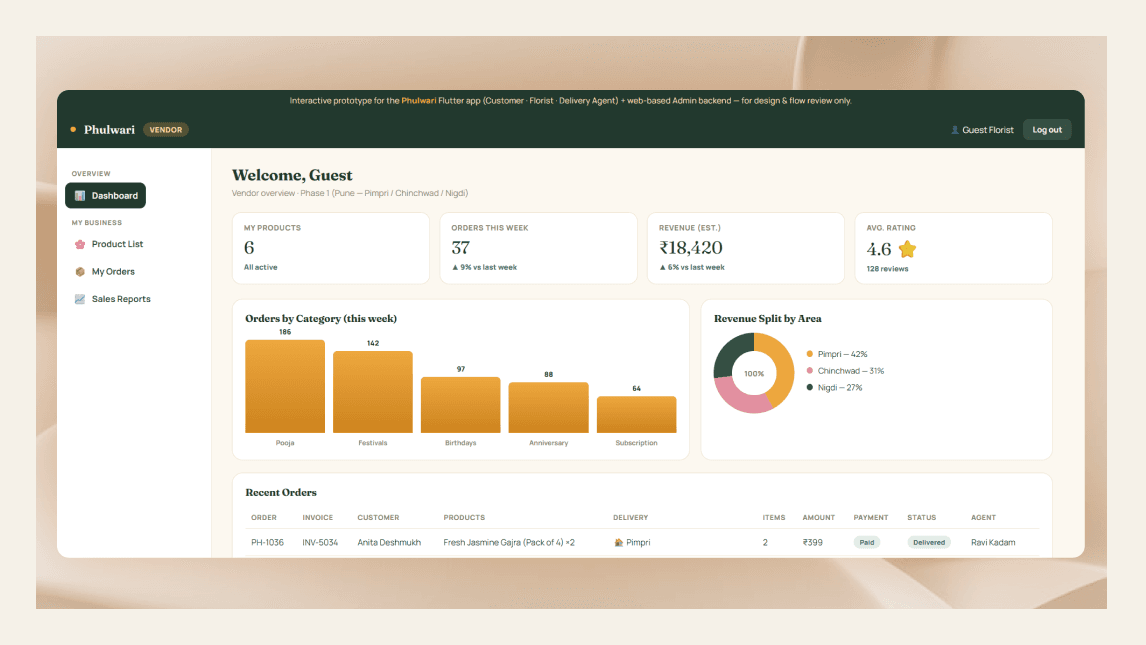Image resolution: width=1146 pixels, height=645 pixels.
Task: Click the VENDOR badge
Action: (x=166, y=130)
